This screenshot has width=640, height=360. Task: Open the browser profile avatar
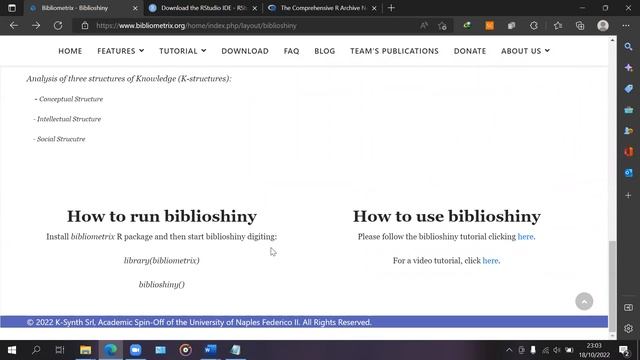point(603,25)
